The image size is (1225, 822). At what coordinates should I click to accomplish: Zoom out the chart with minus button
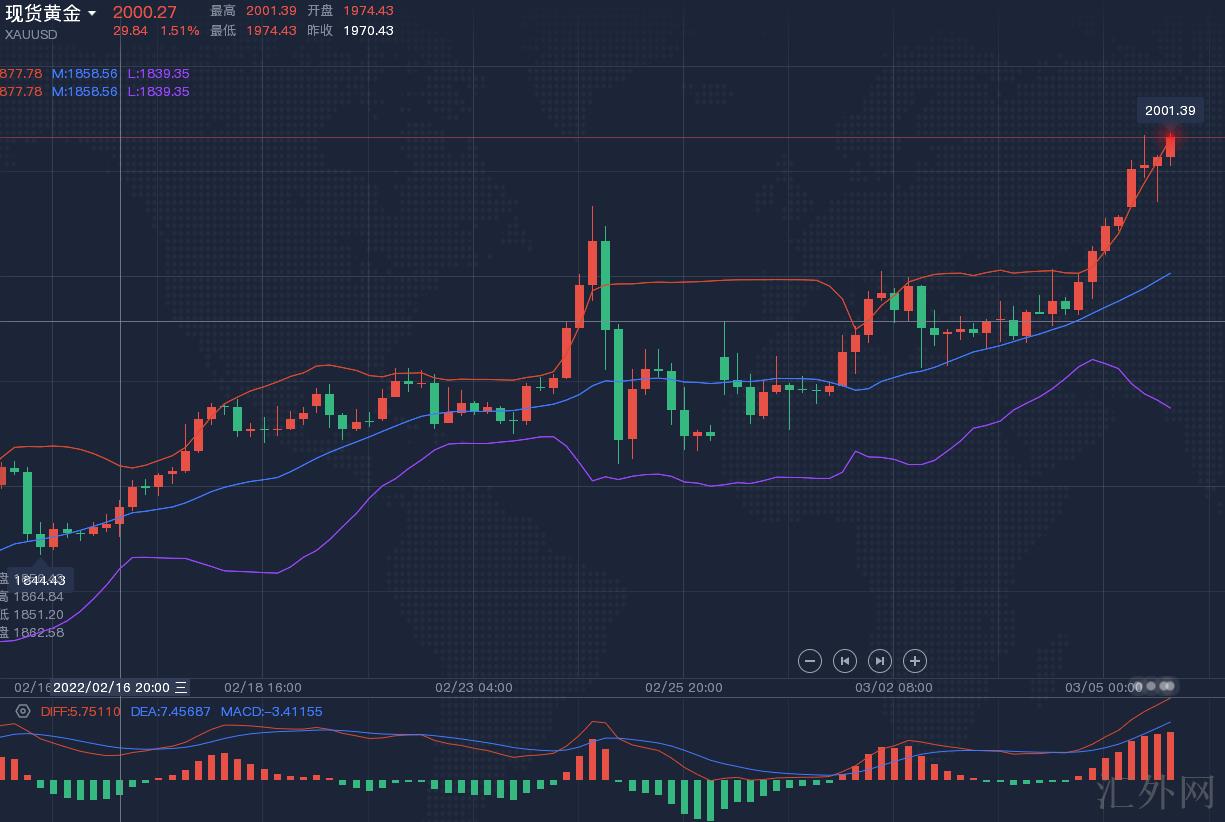tap(810, 660)
